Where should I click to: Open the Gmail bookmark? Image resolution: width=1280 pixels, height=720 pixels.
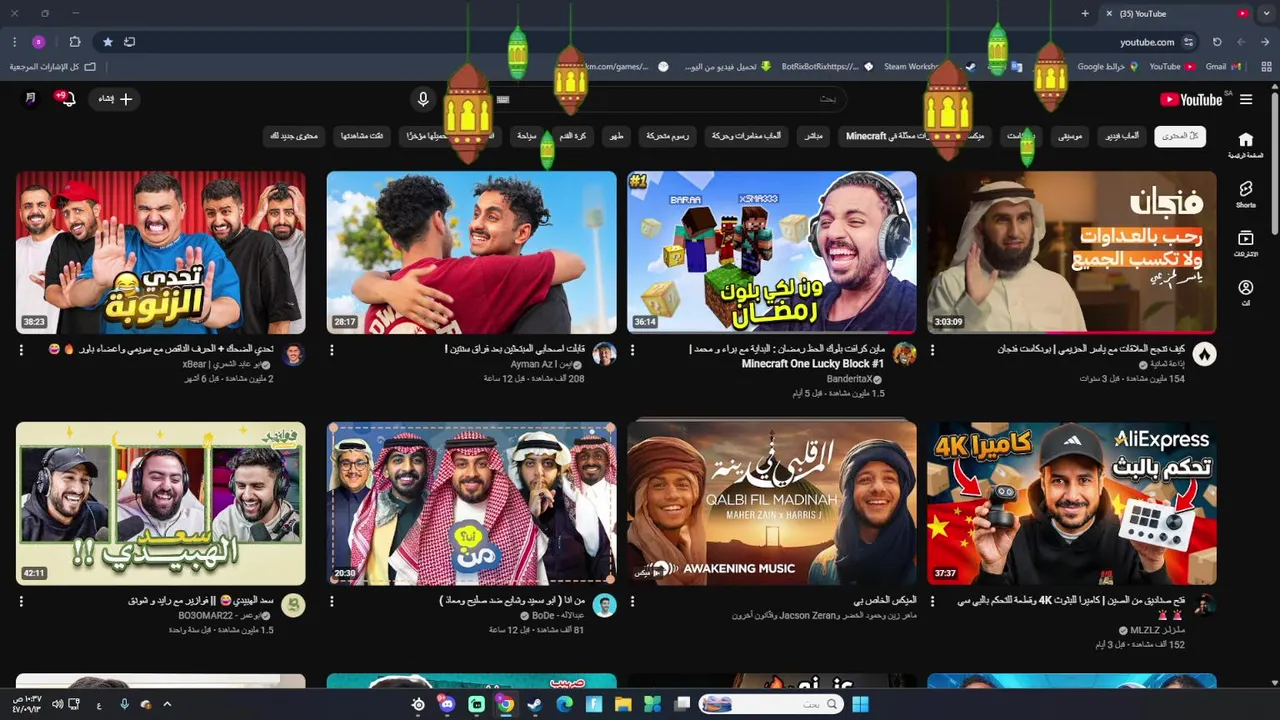(1223, 67)
